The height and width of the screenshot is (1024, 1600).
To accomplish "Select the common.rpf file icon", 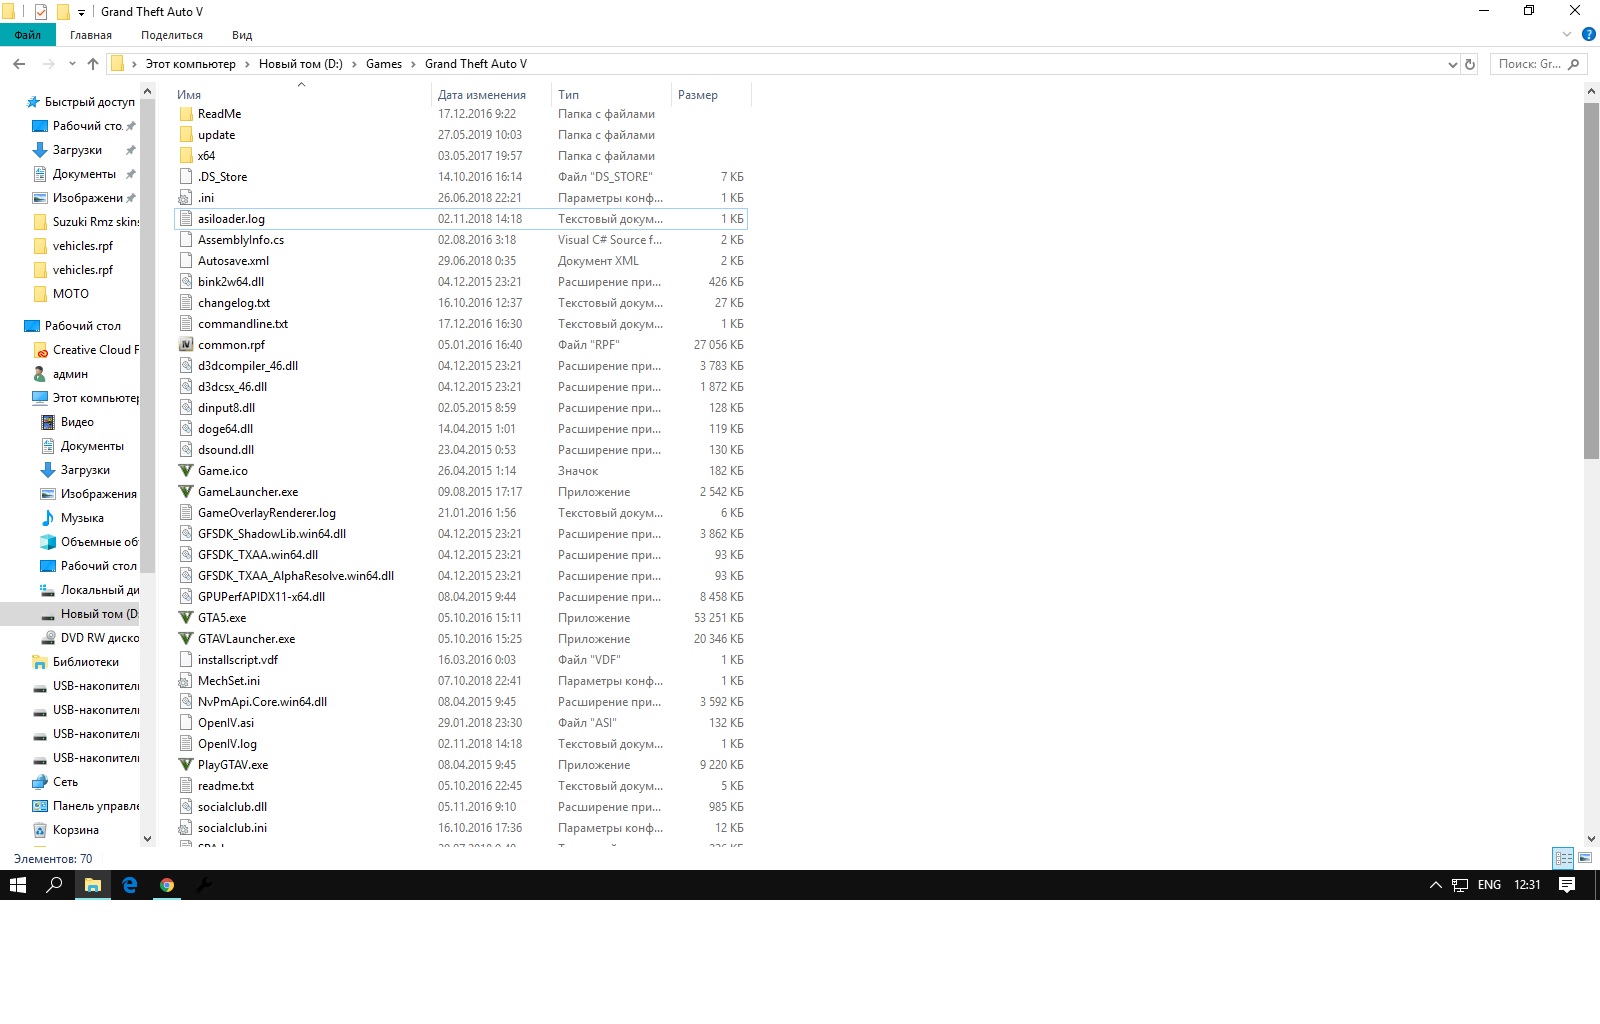I will click(x=186, y=345).
